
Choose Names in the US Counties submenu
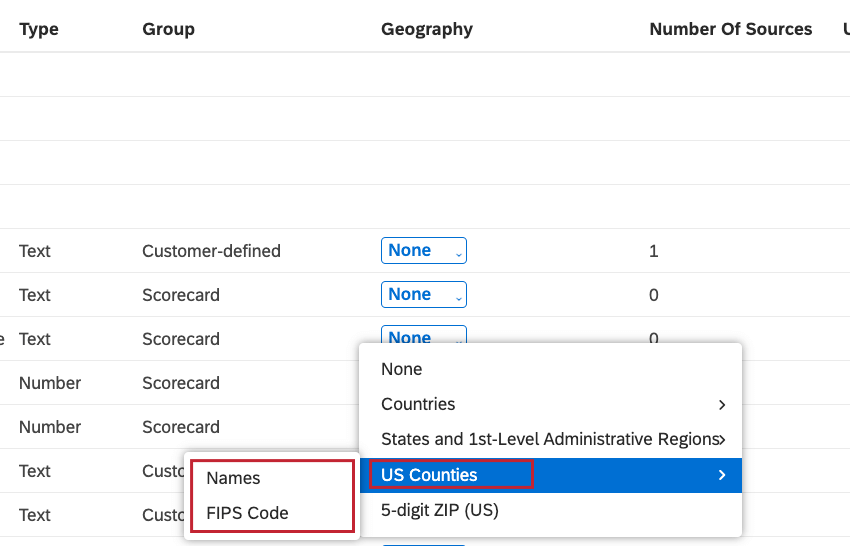233,478
